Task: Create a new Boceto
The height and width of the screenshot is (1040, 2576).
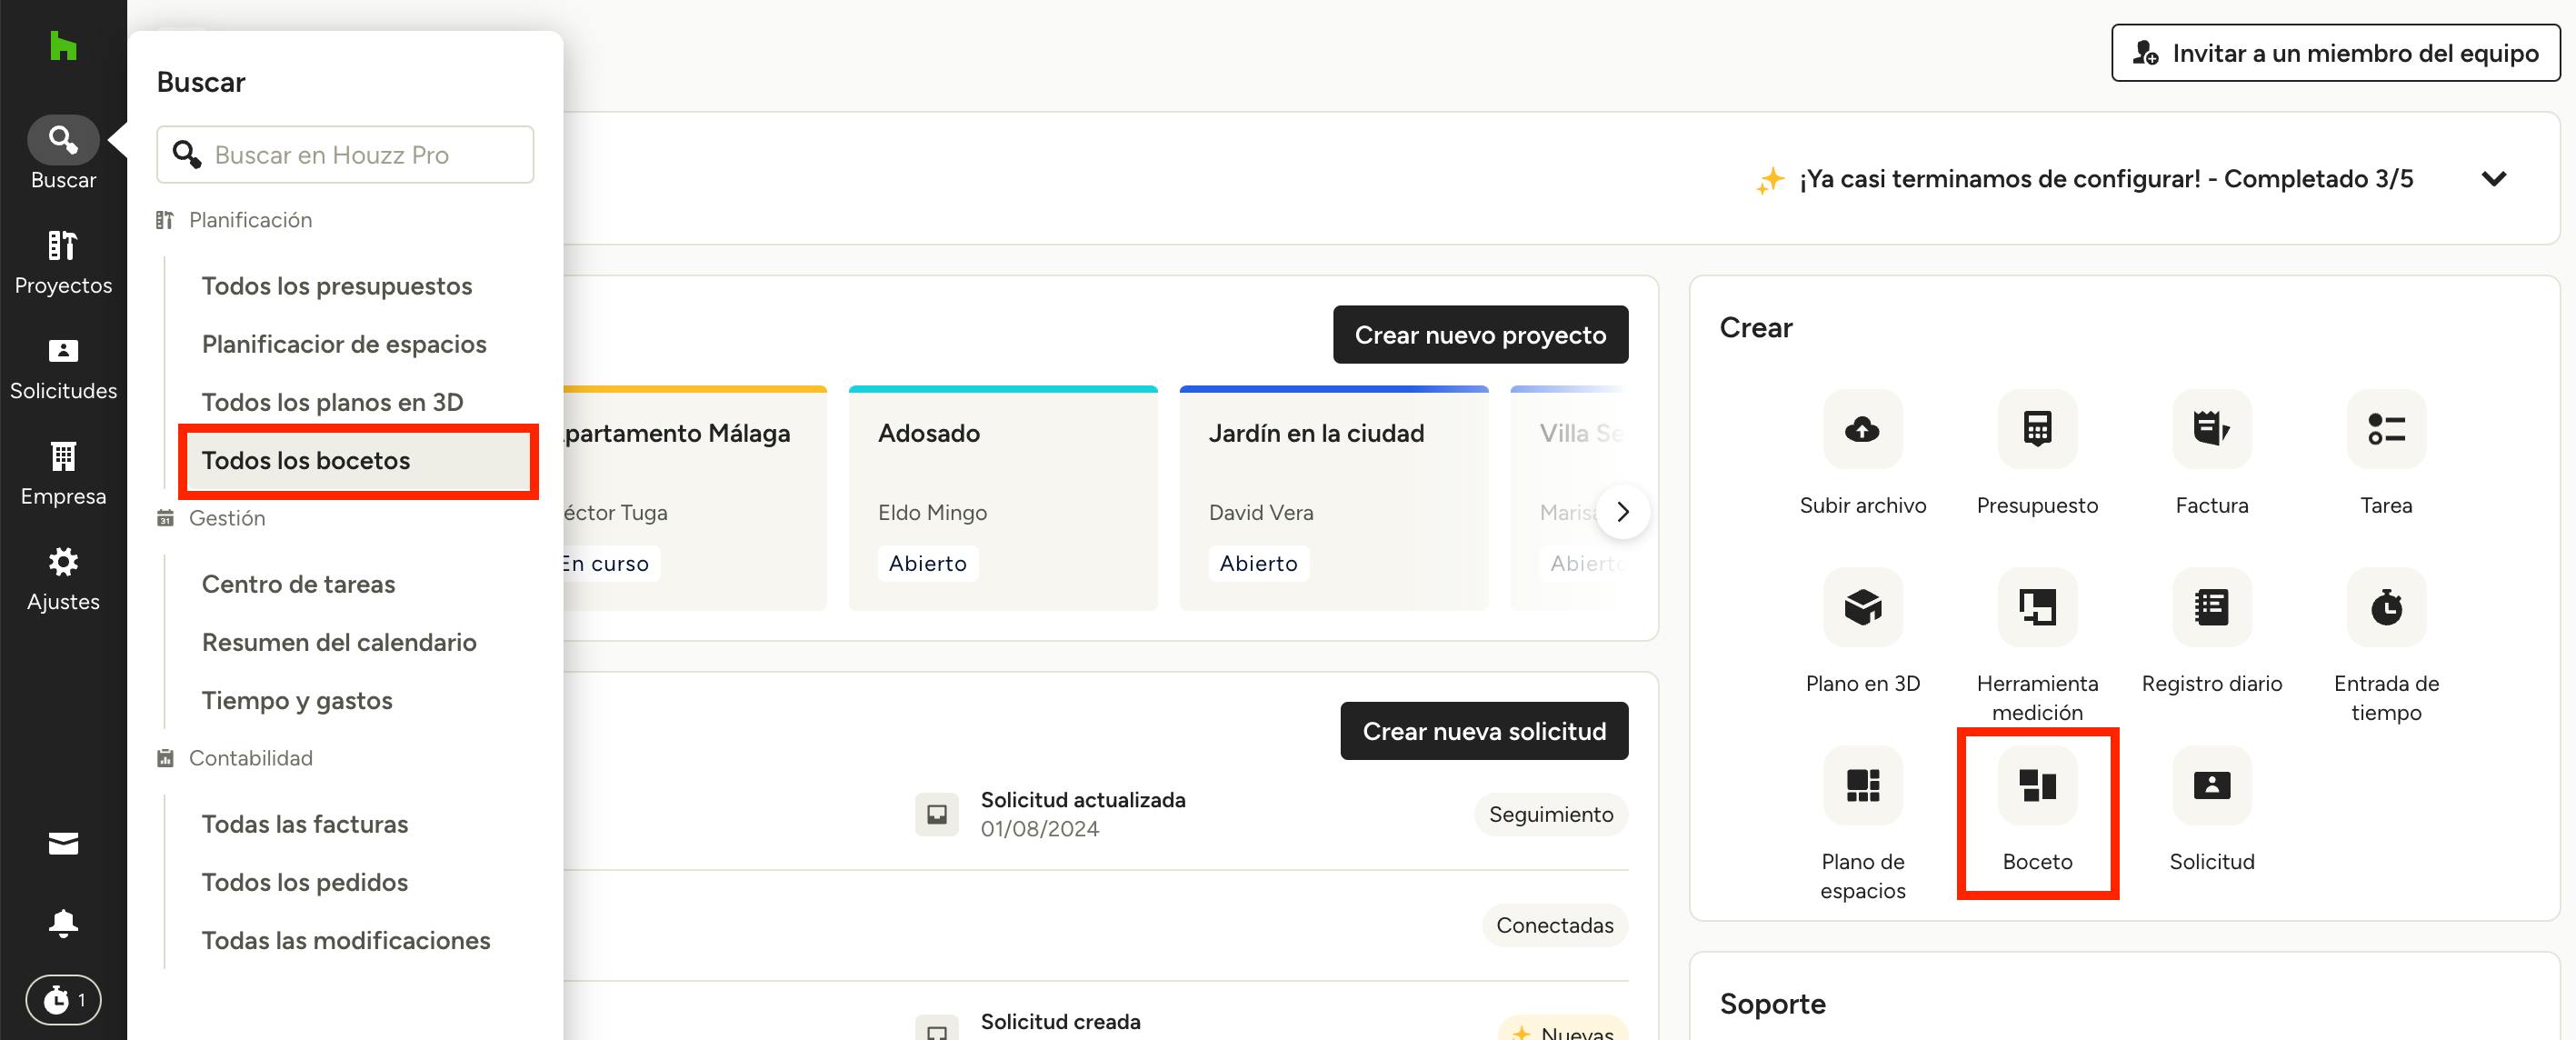Action: point(2036,786)
